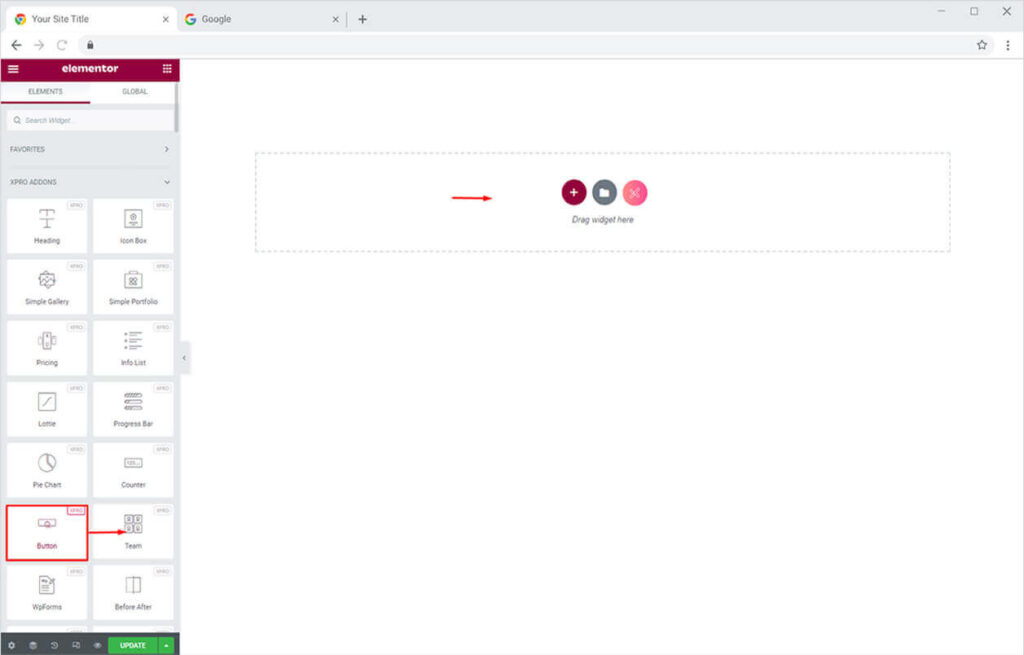This screenshot has height=655, width=1024.
Task: Collapse the Elementor side panel
Action: (x=185, y=357)
